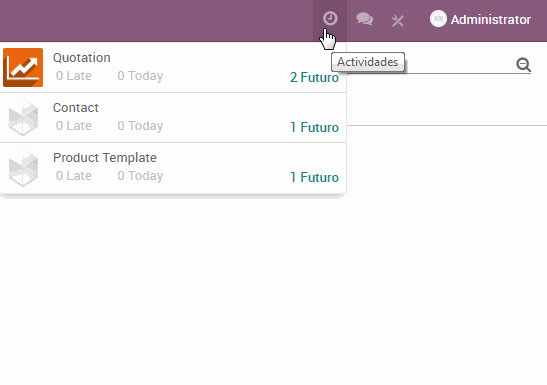Select 0 Today under Product Template
The width and height of the screenshot is (547, 385).
click(x=140, y=176)
